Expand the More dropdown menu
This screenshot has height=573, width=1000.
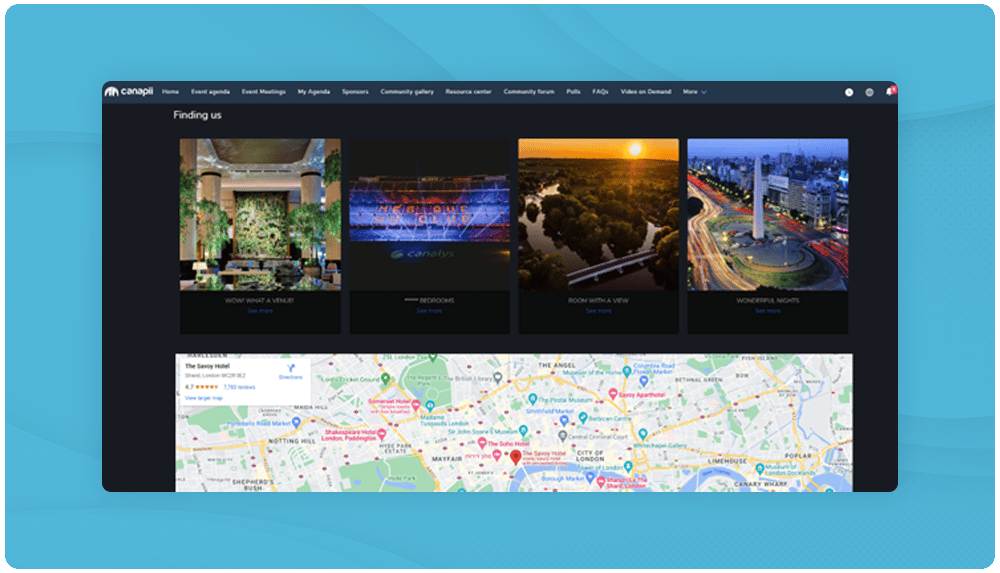coord(695,92)
